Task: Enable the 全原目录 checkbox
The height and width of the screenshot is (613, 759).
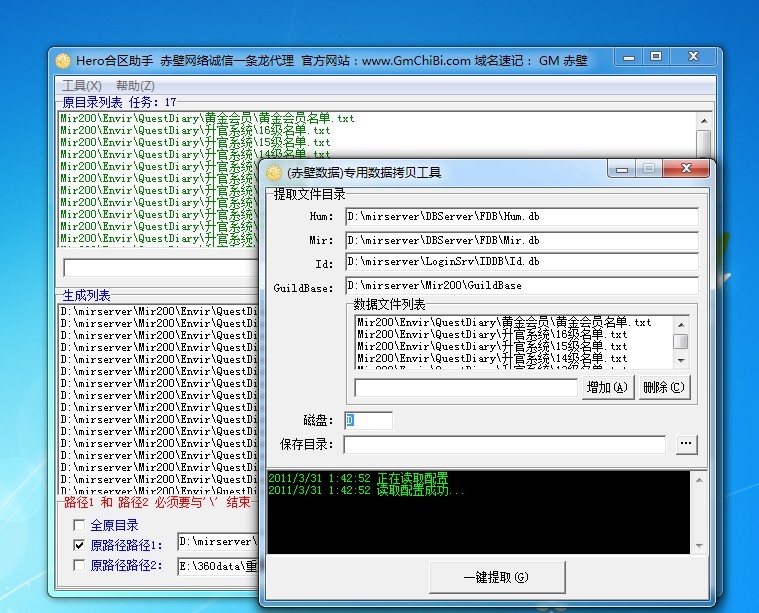Action: 80,525
